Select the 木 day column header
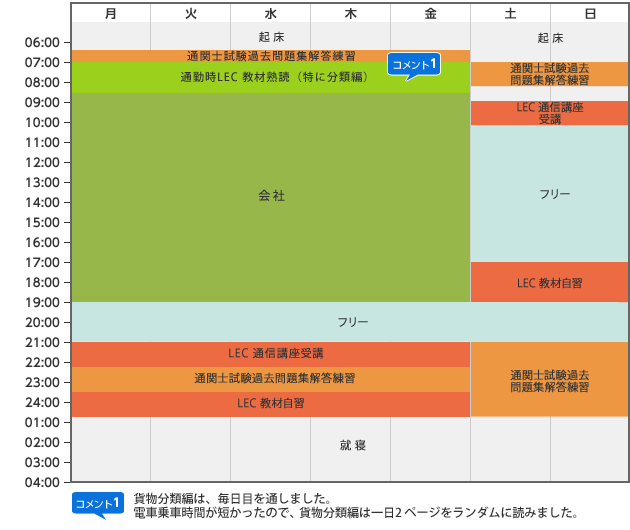The height and width of the screenshot is (530, 630). [350, 13]
